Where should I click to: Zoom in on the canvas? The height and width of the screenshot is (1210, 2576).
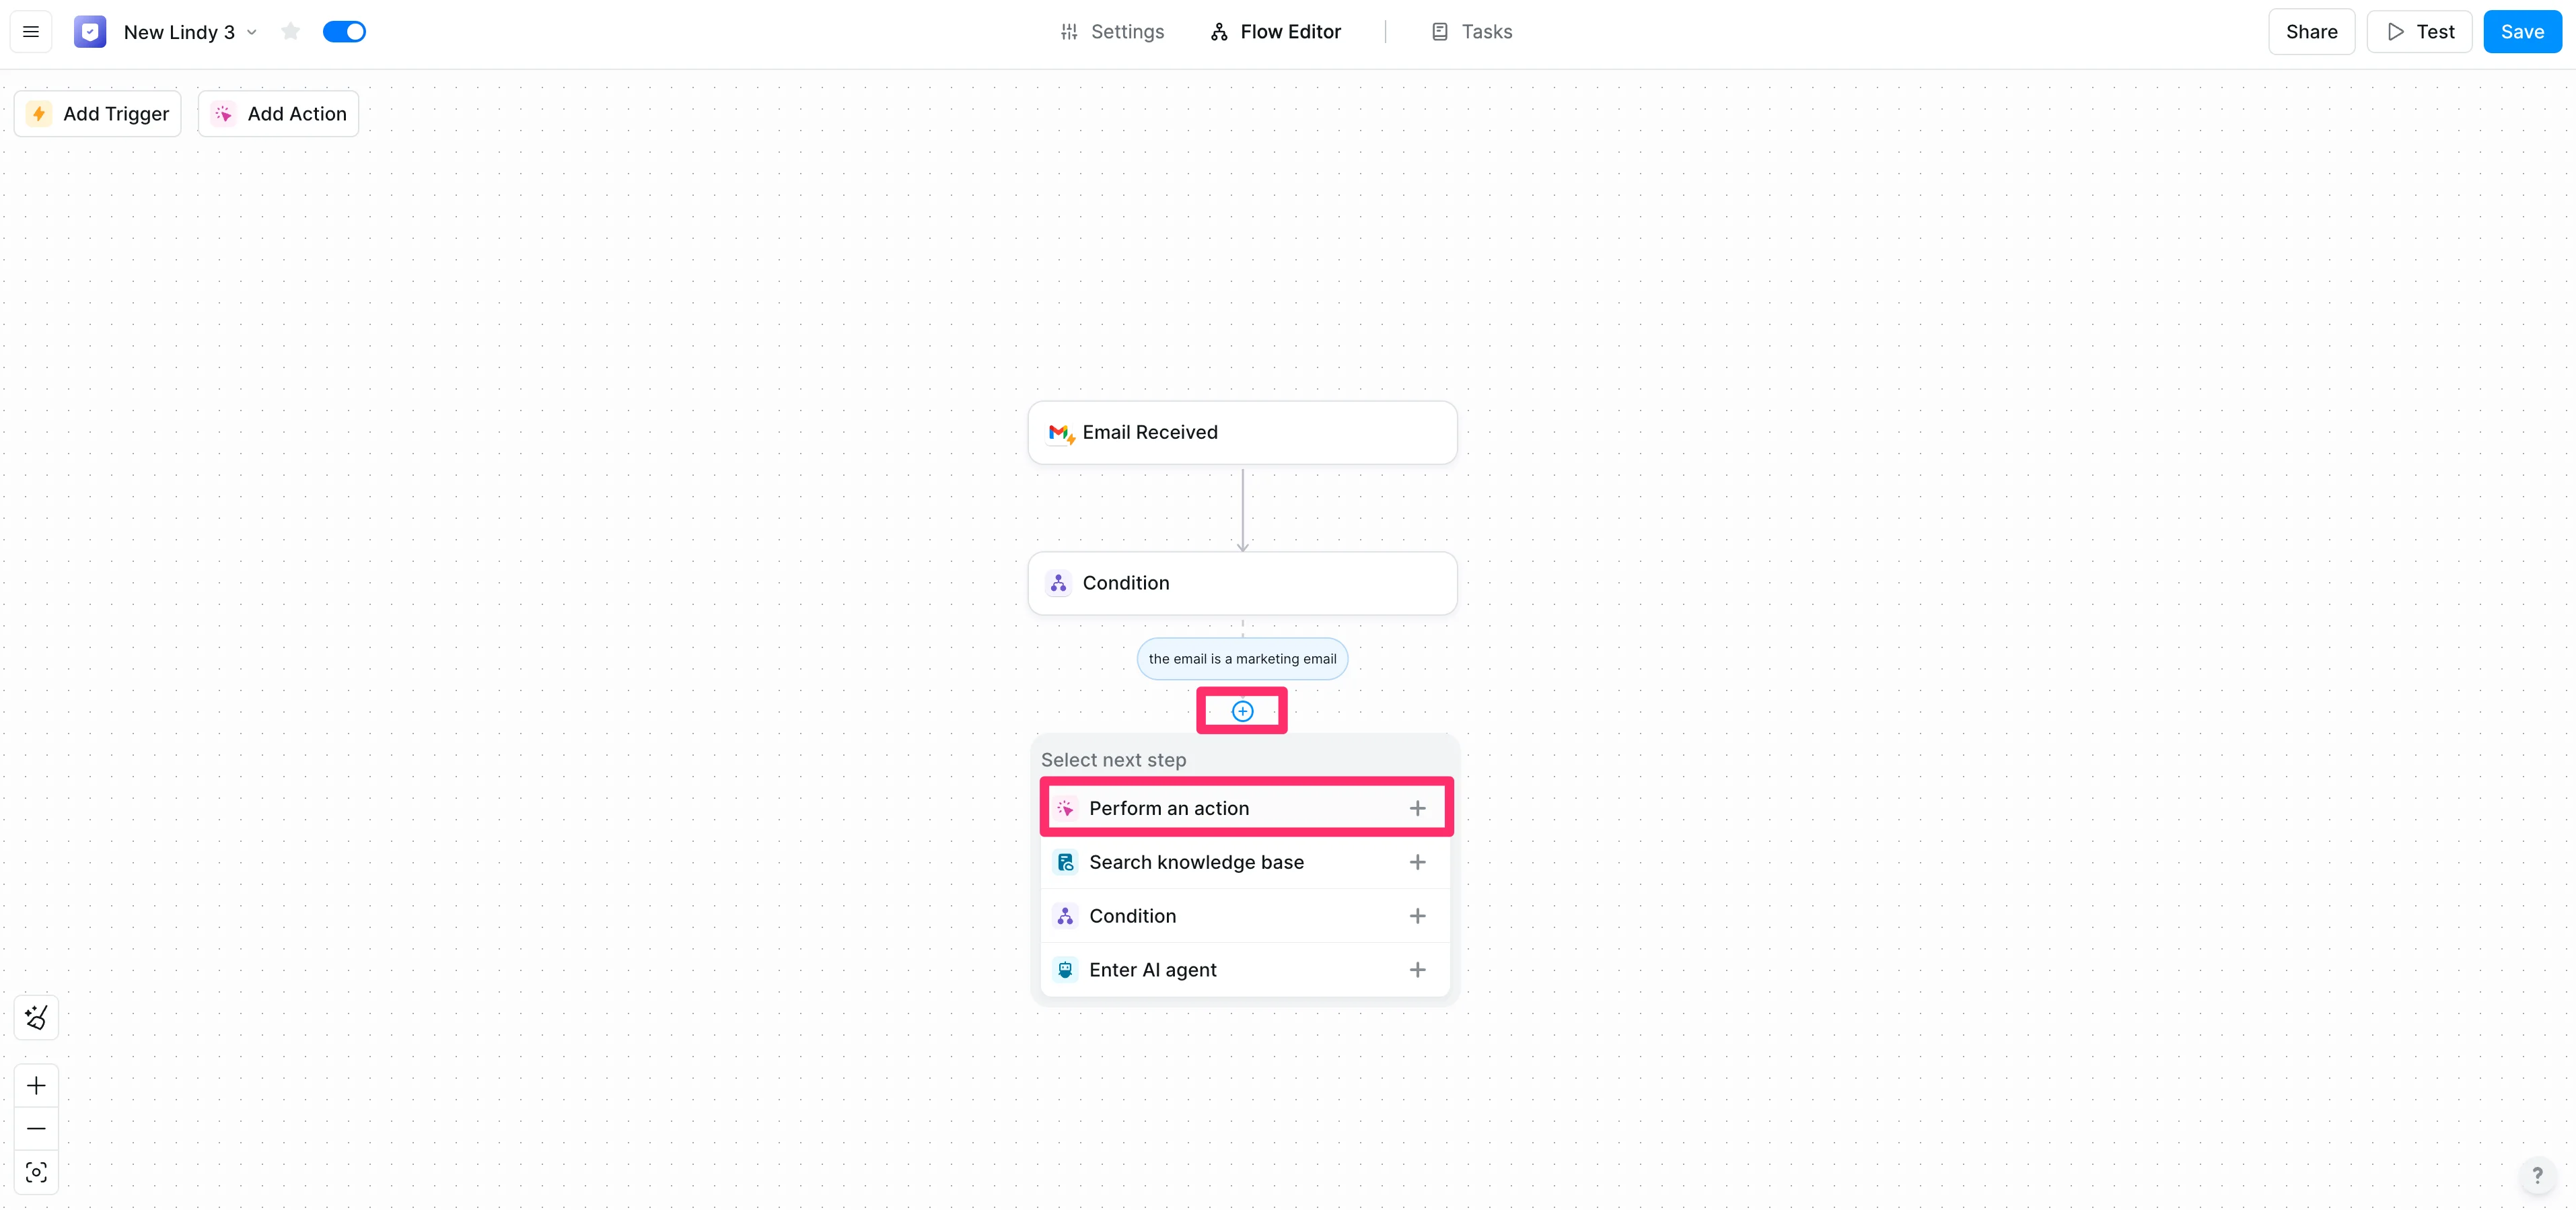coord(36,1086)
